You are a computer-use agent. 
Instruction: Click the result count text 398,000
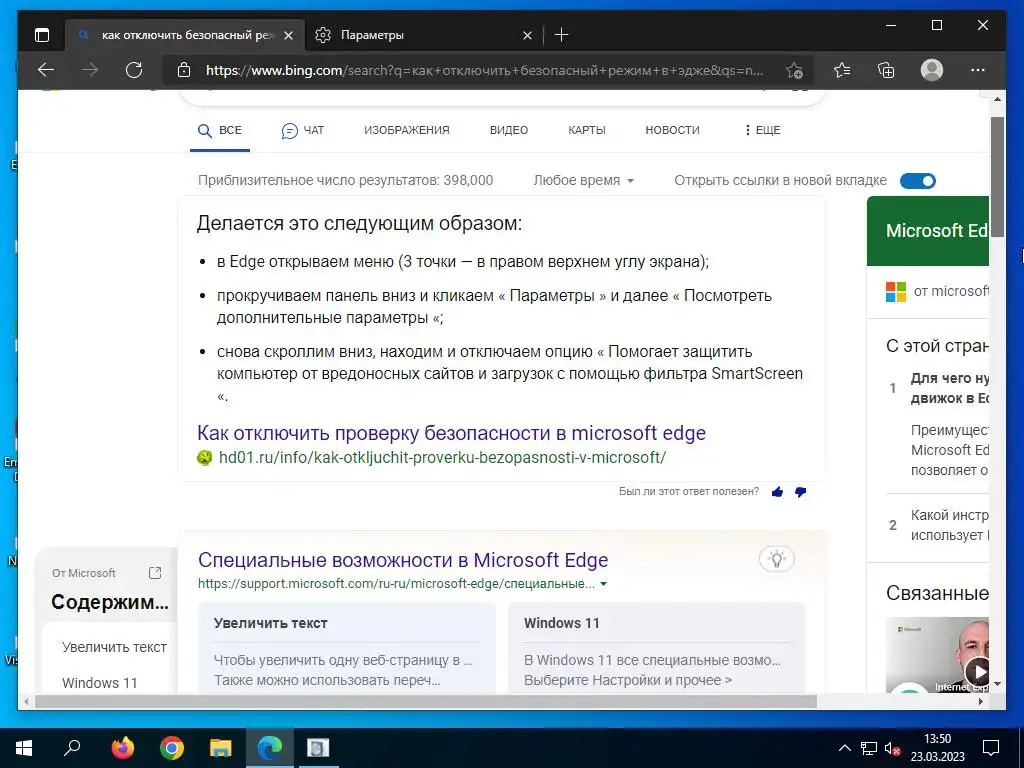pyautogui.click(x=468, y=180)
